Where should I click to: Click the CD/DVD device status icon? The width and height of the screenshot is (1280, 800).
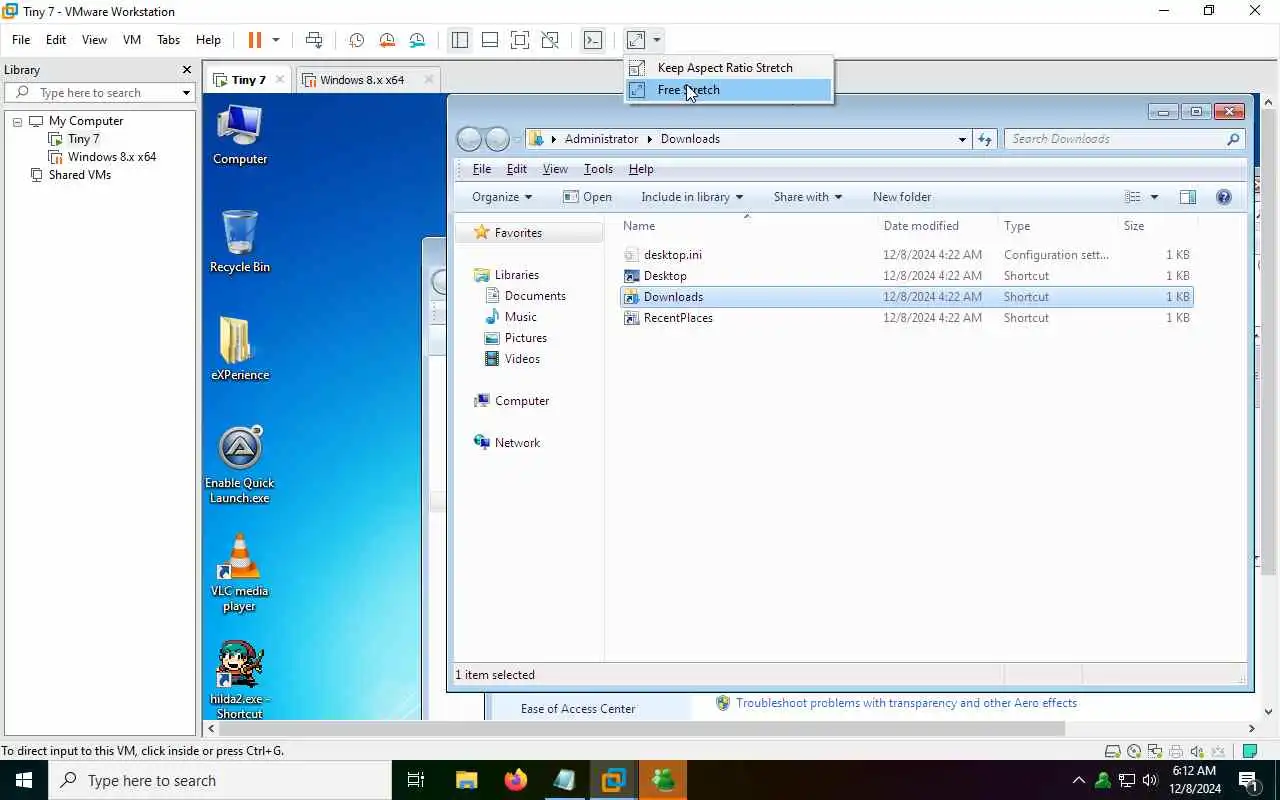click(1134, 751)
